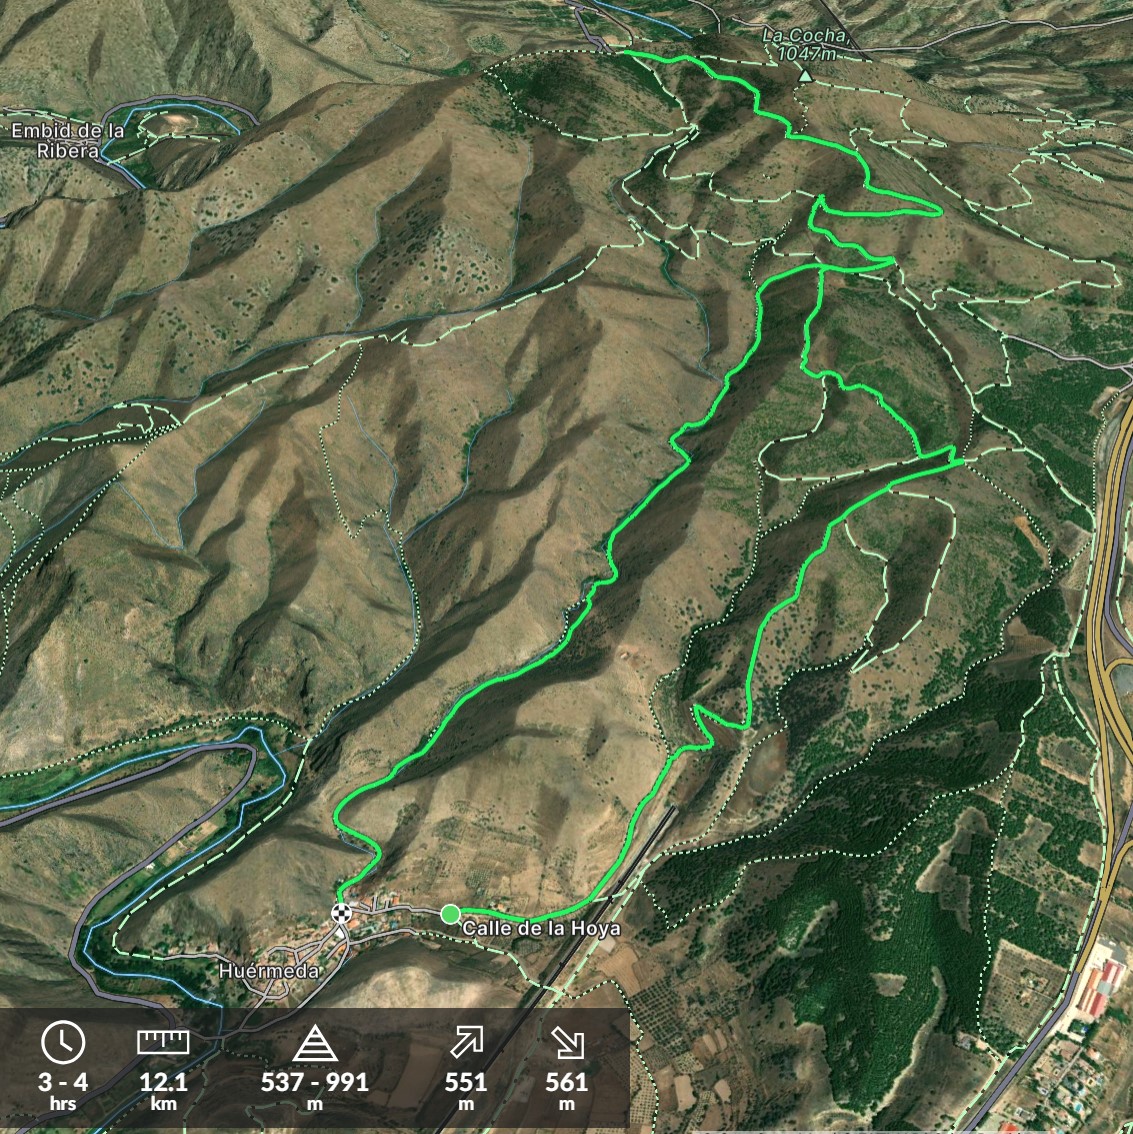The image size is (1133, 1134).
Task: Click the clock duration icon
Action: [63, 1042]
